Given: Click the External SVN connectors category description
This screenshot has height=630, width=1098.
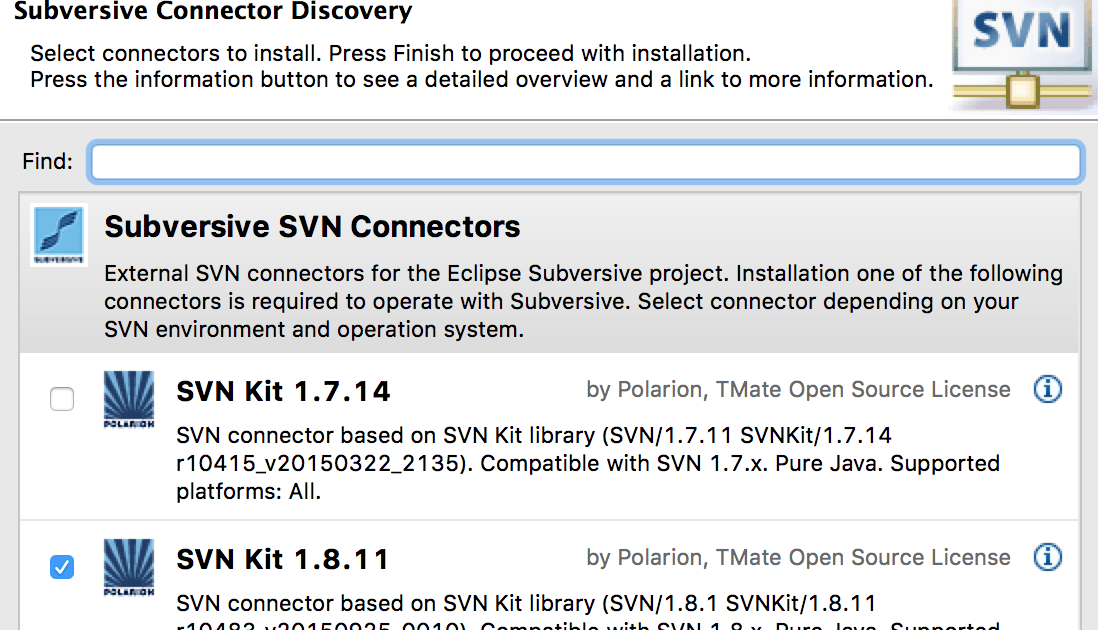Looking at the screenshot, I should click(584, 301).
